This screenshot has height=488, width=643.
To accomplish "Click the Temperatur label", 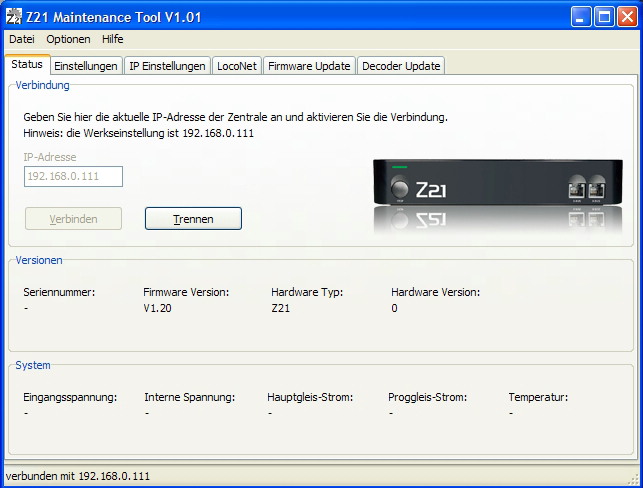I will coord(538,397).
